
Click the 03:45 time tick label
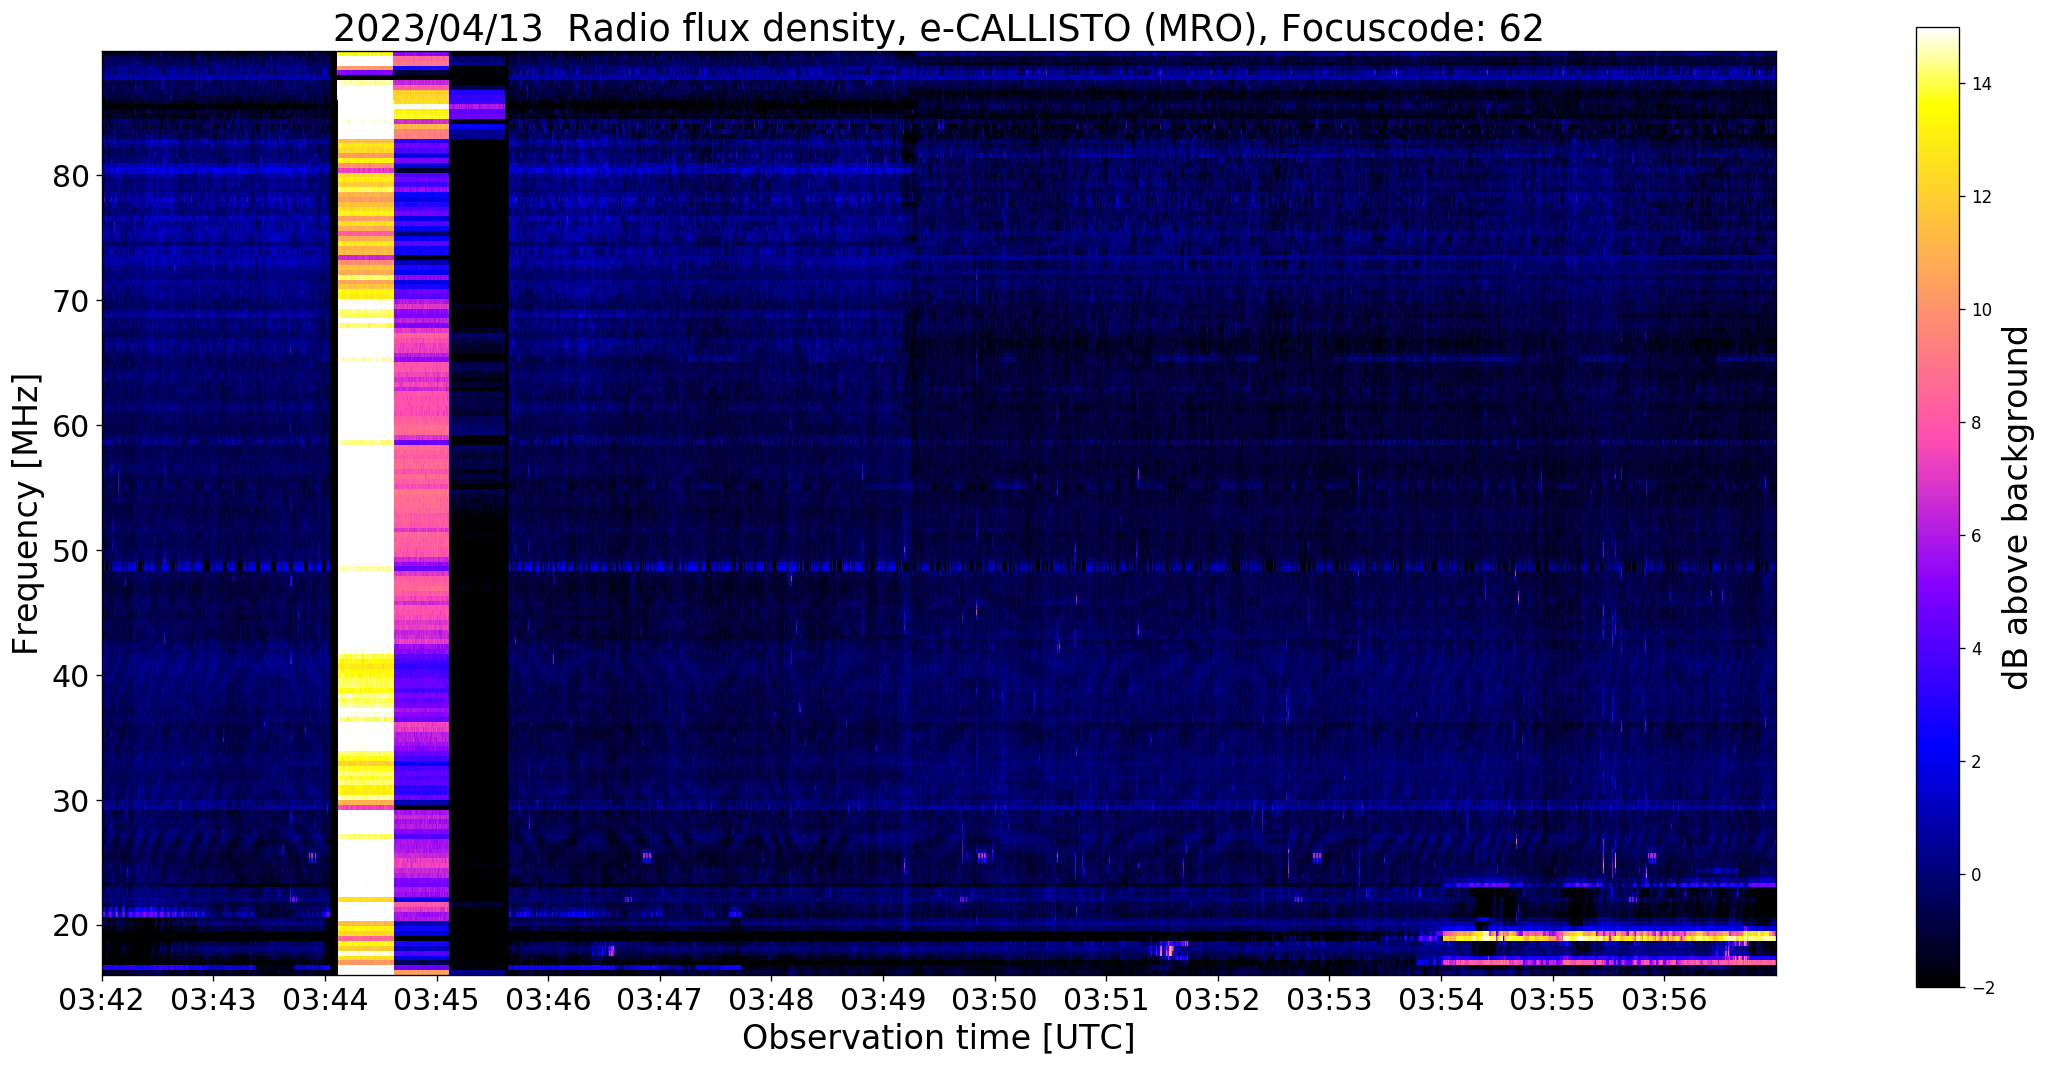(x=437, y=999)
